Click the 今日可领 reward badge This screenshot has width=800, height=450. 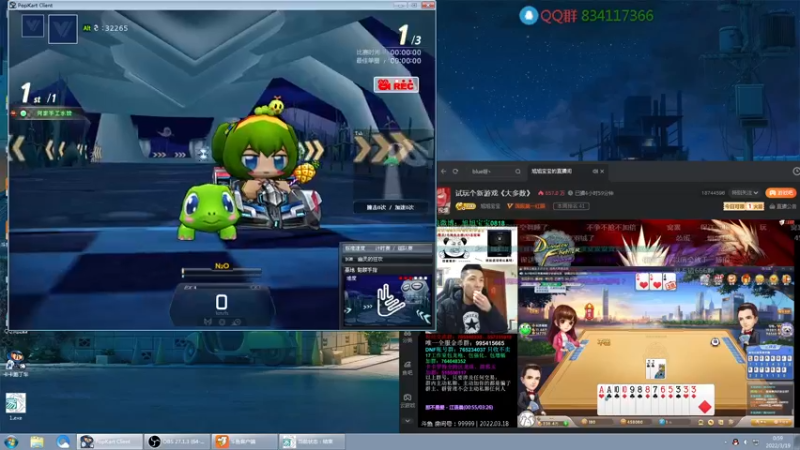(743, 206)
